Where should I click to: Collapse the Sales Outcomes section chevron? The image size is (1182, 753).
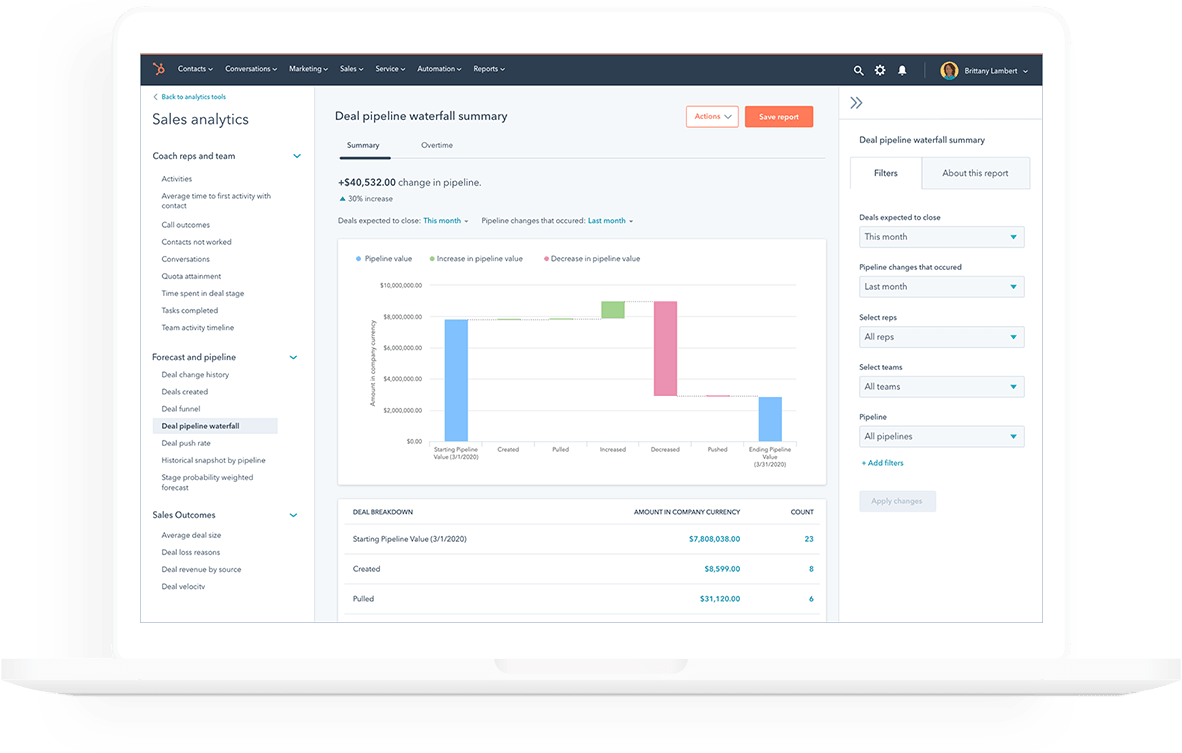tap(293, 515)
